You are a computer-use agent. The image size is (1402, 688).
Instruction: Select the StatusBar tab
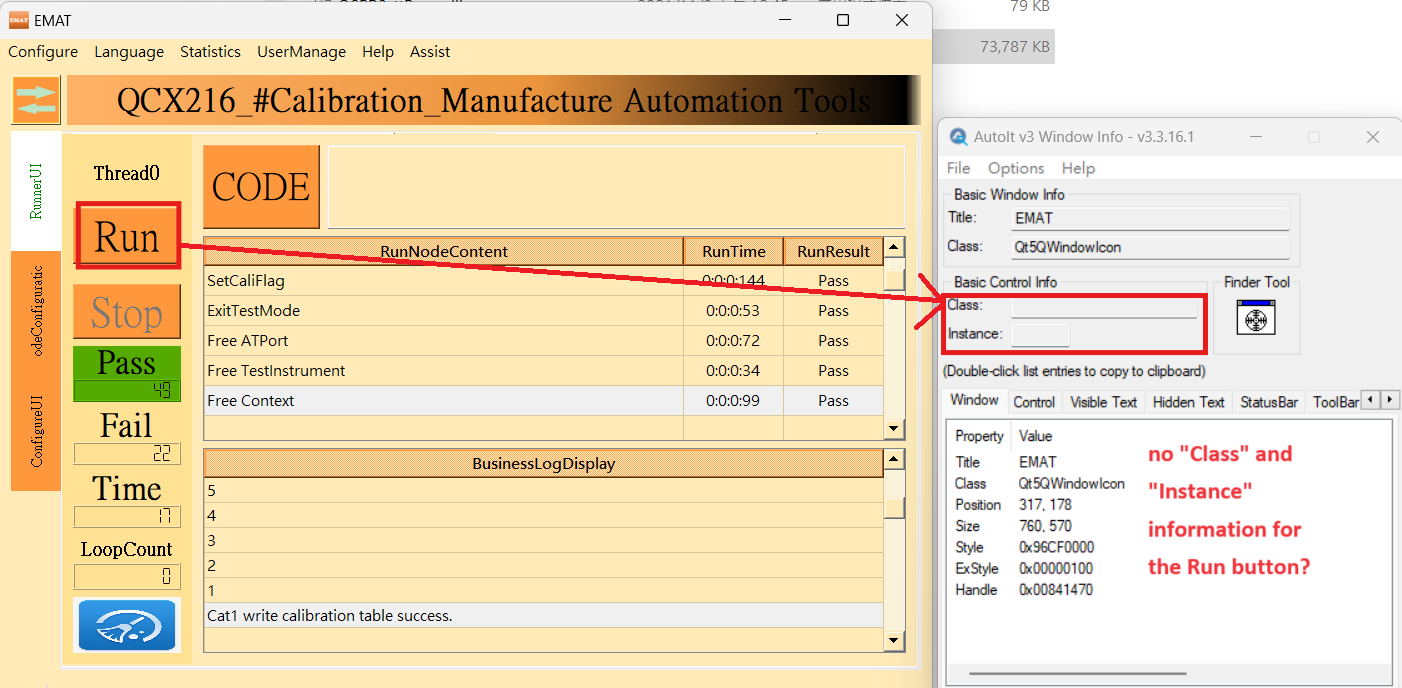point(1269,402)
